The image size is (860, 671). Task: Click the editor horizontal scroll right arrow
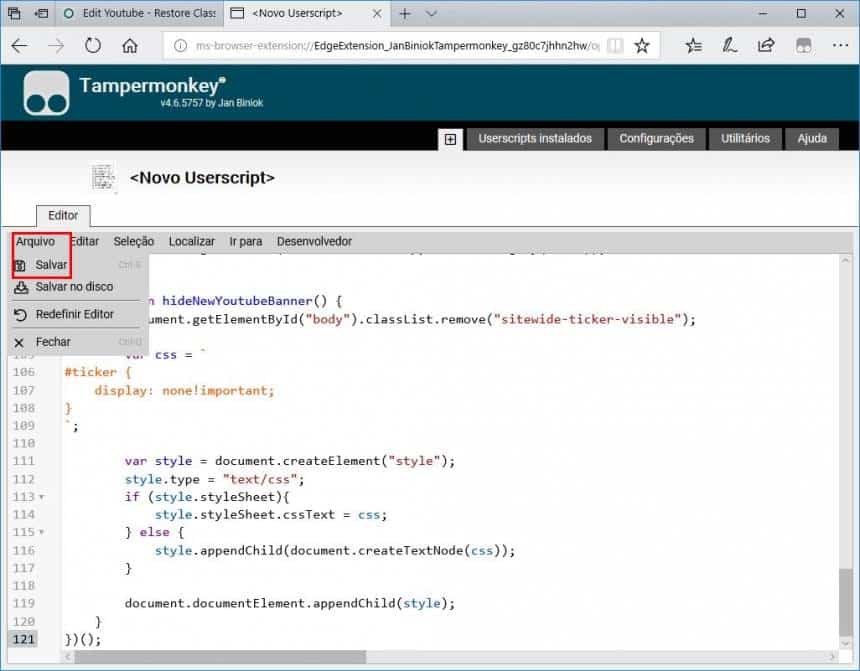(833, 656)
